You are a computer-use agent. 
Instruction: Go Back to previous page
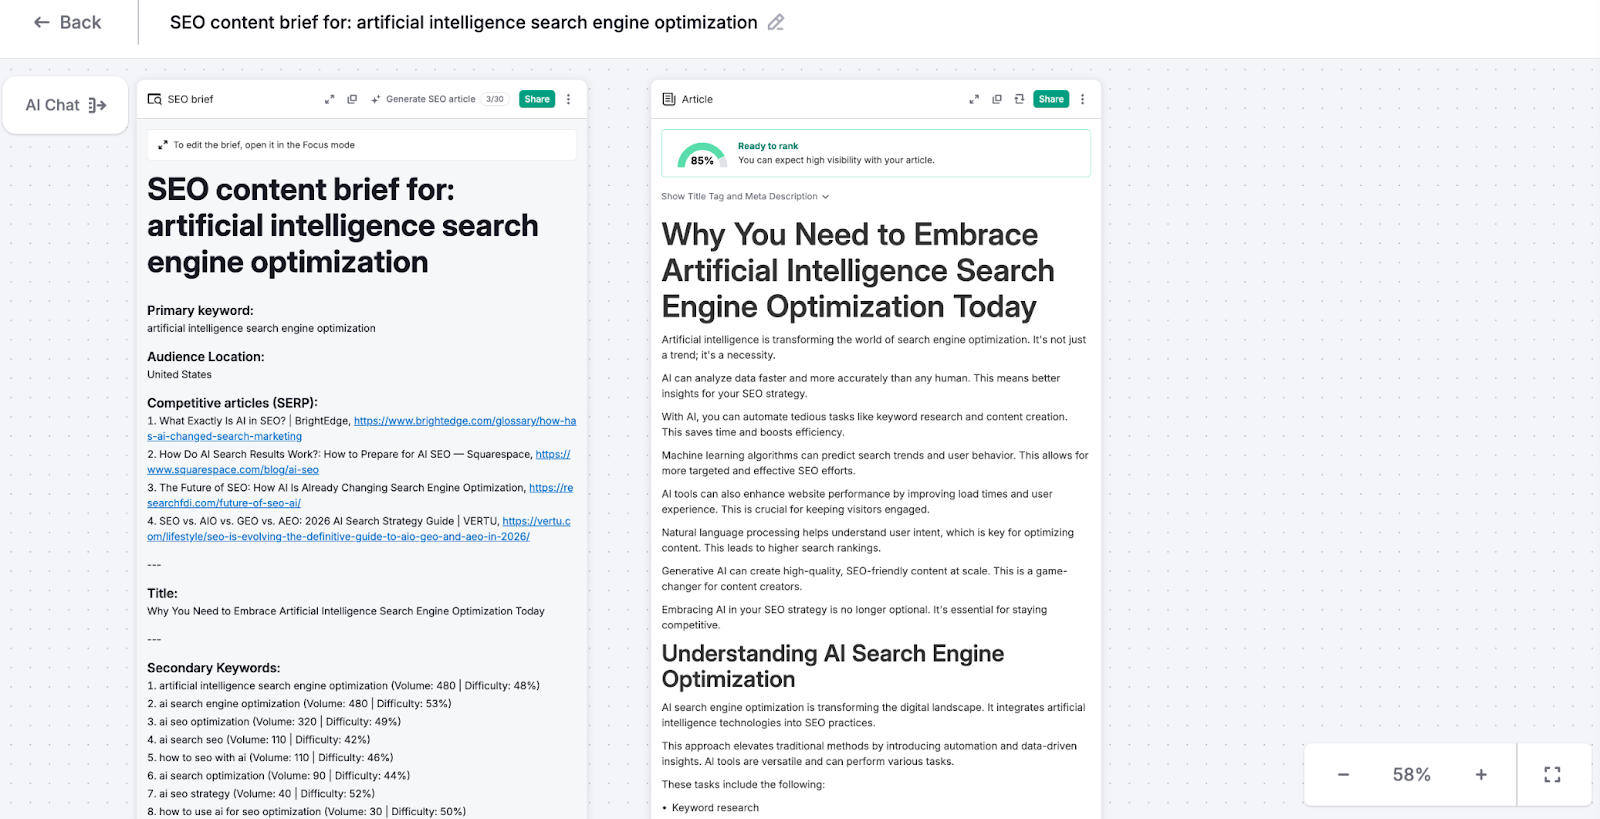68,22
